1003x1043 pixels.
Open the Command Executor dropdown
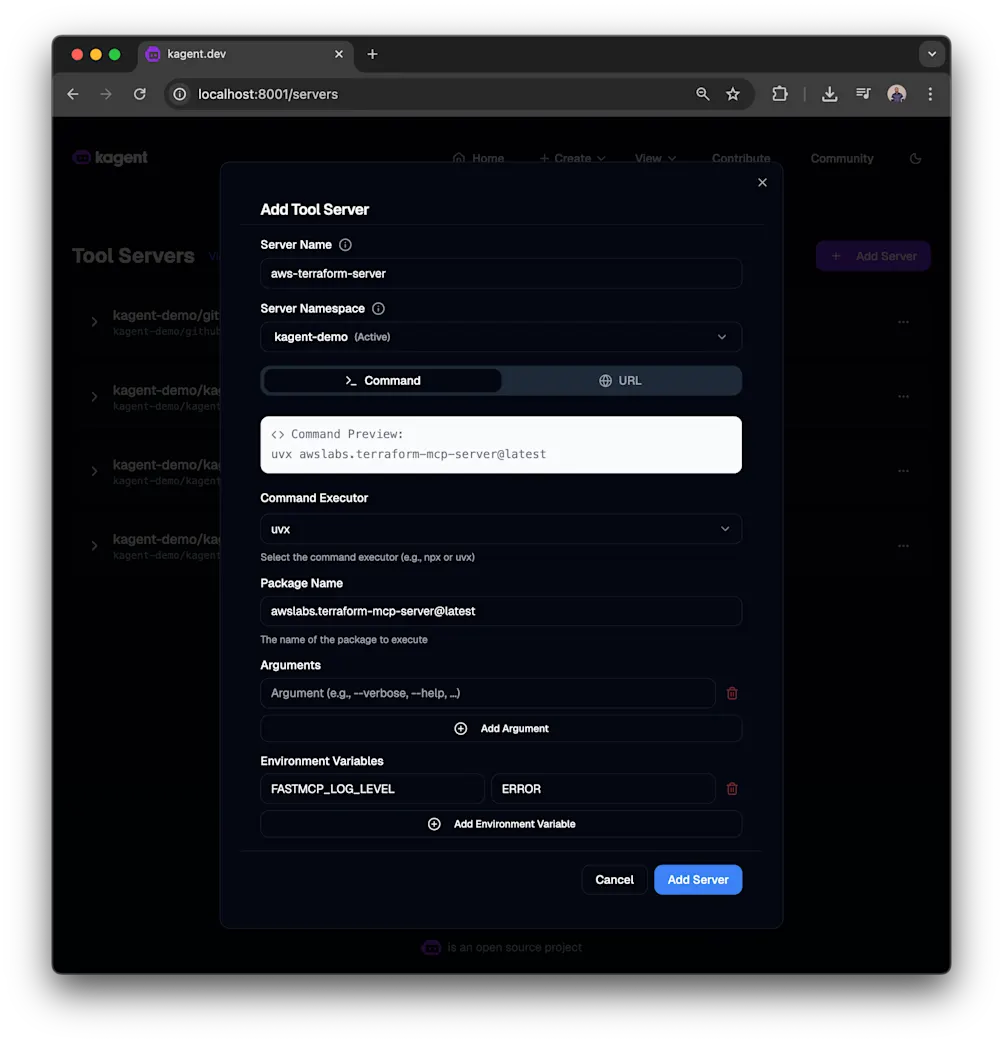coord(500,528)
